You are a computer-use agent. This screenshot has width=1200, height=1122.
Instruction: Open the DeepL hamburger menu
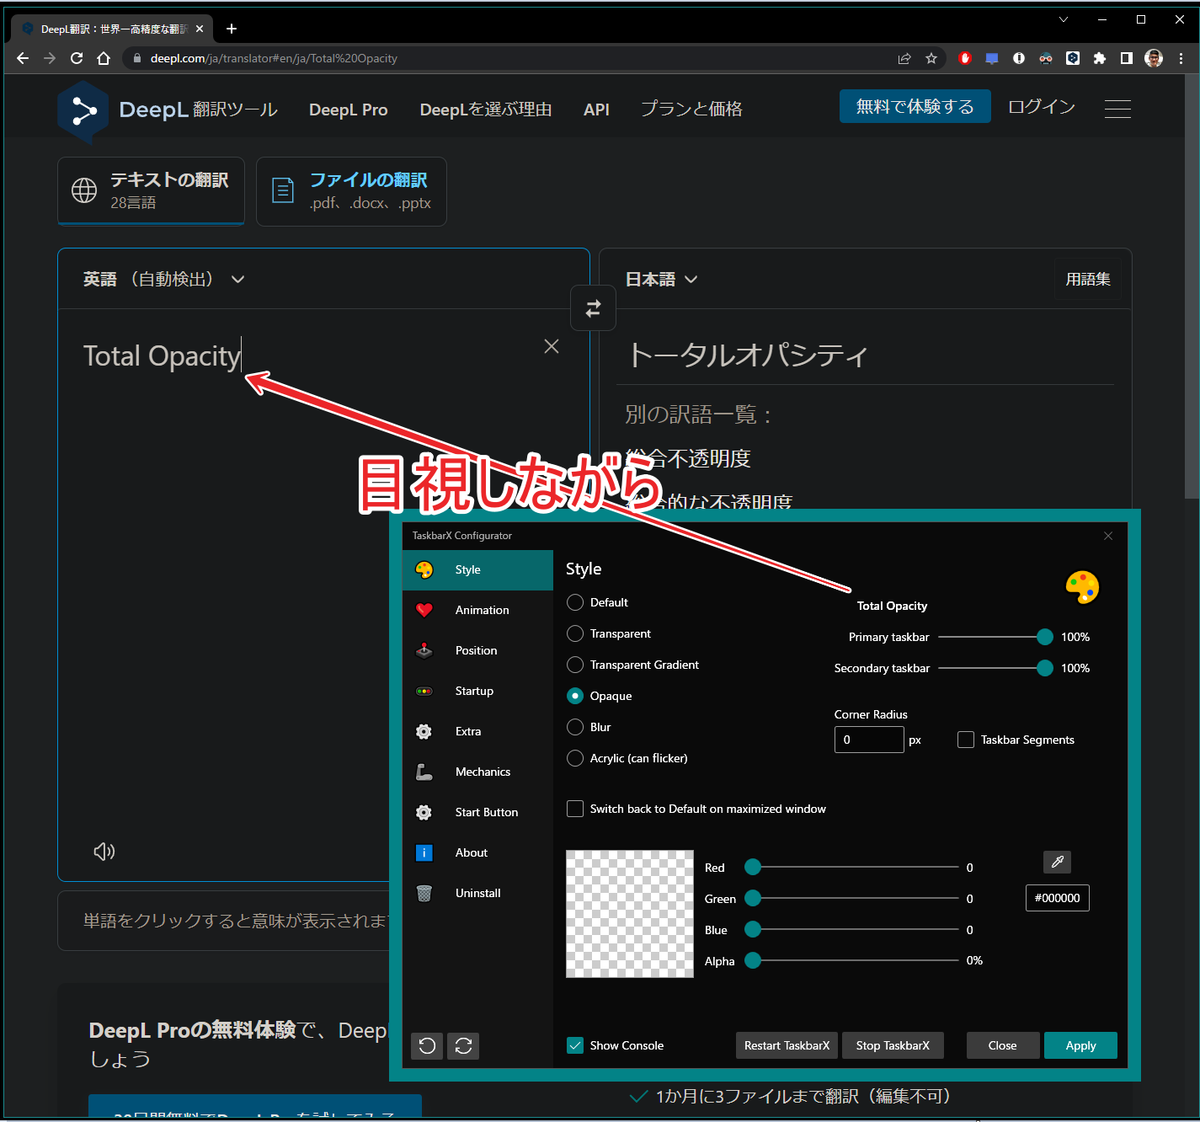pyautogui.click(x=1118, y=109)
